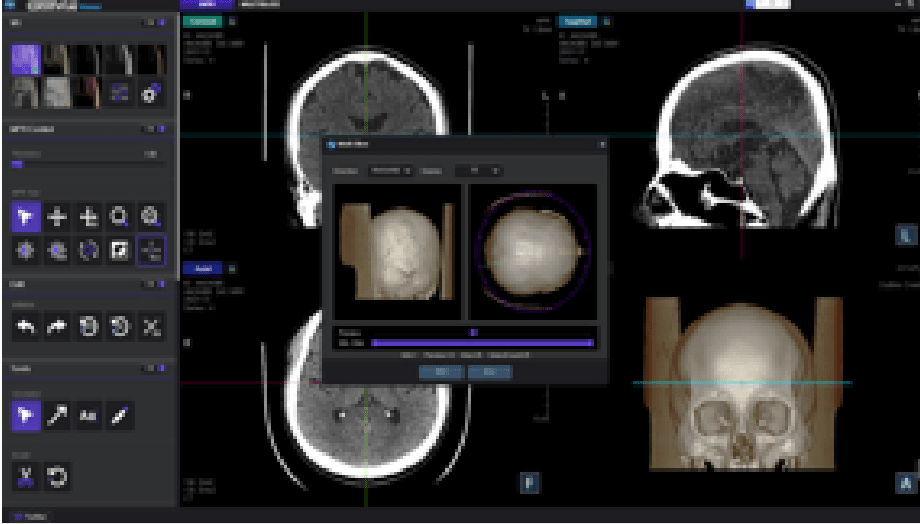Screen dimensions: 920x524
Task: Toggle the Tools panel header switch
Action: [x=160, y=368]
